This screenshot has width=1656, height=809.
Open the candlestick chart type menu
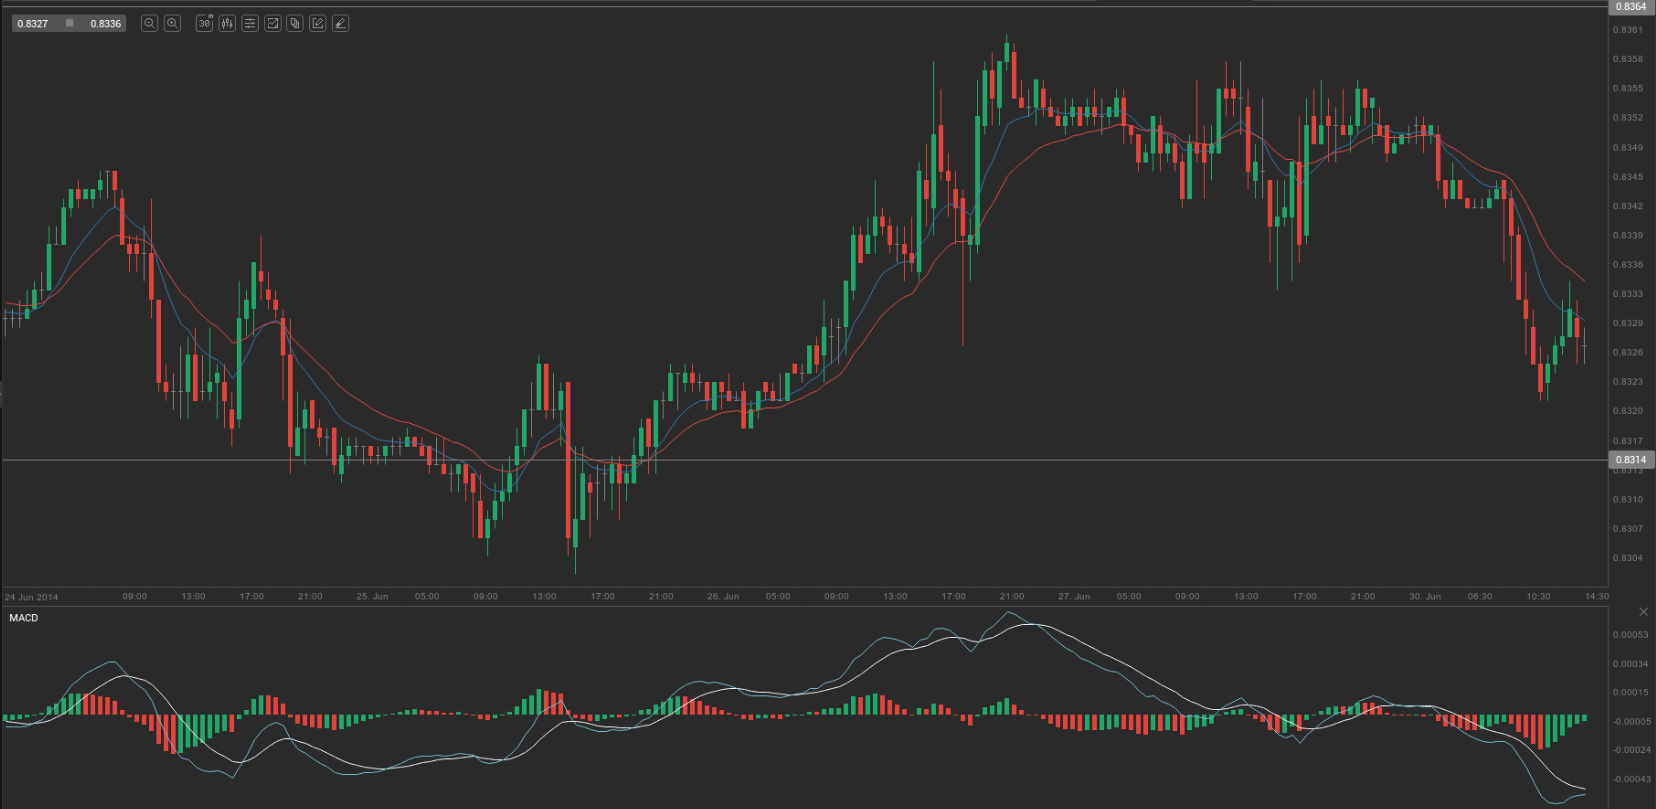pos(227,23)
